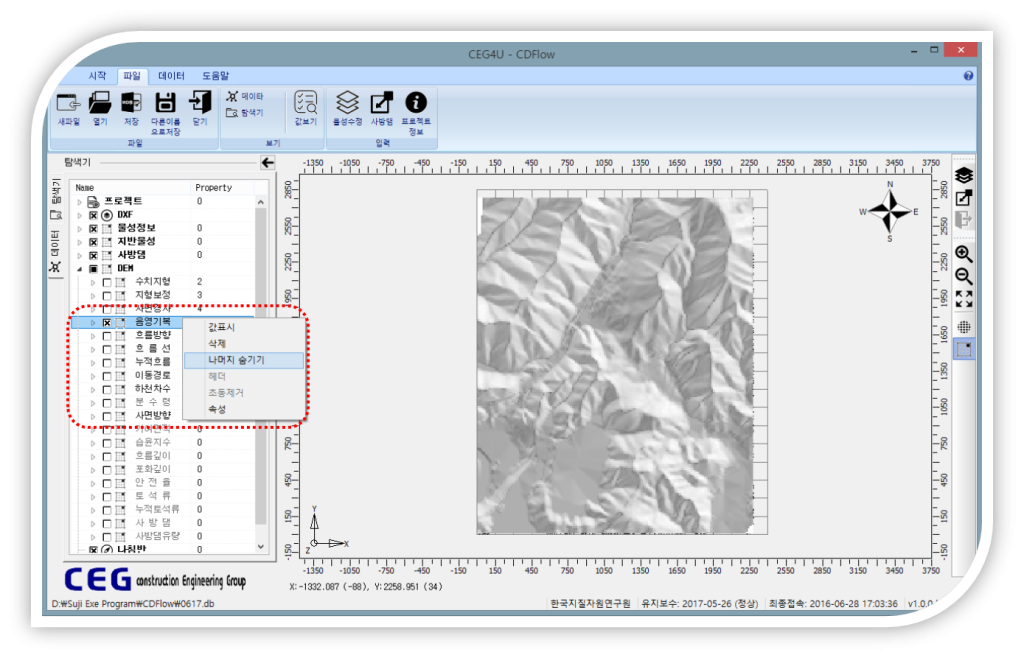Image resolution: width=1024 pixels, height=658 pixels.
Task: Select the 습윤지수 tree row
Action: pyautogui.click(x=163, y=443)
